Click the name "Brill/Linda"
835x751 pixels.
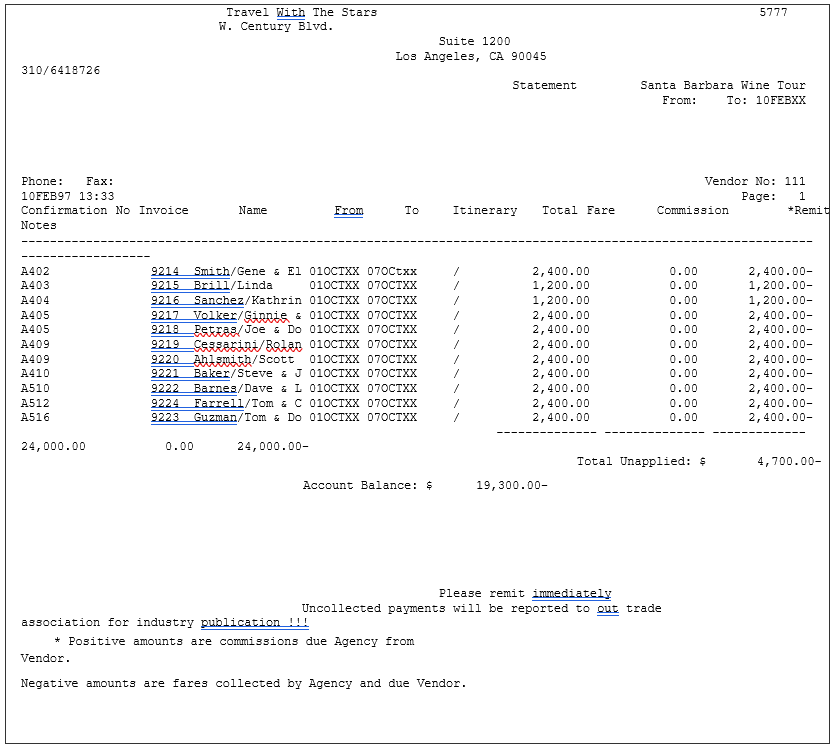pos(233,285)
